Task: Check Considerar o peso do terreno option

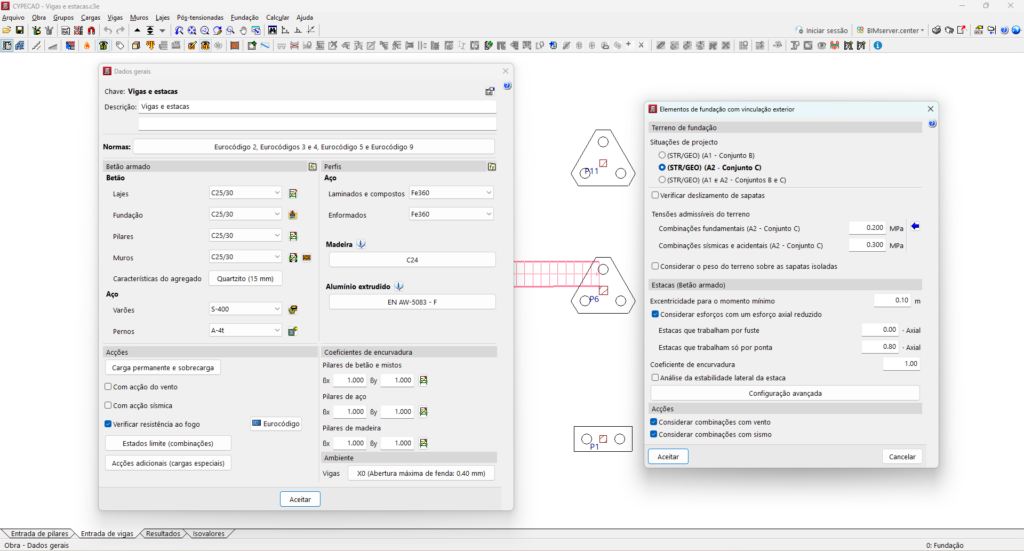Action: point(655,266)
